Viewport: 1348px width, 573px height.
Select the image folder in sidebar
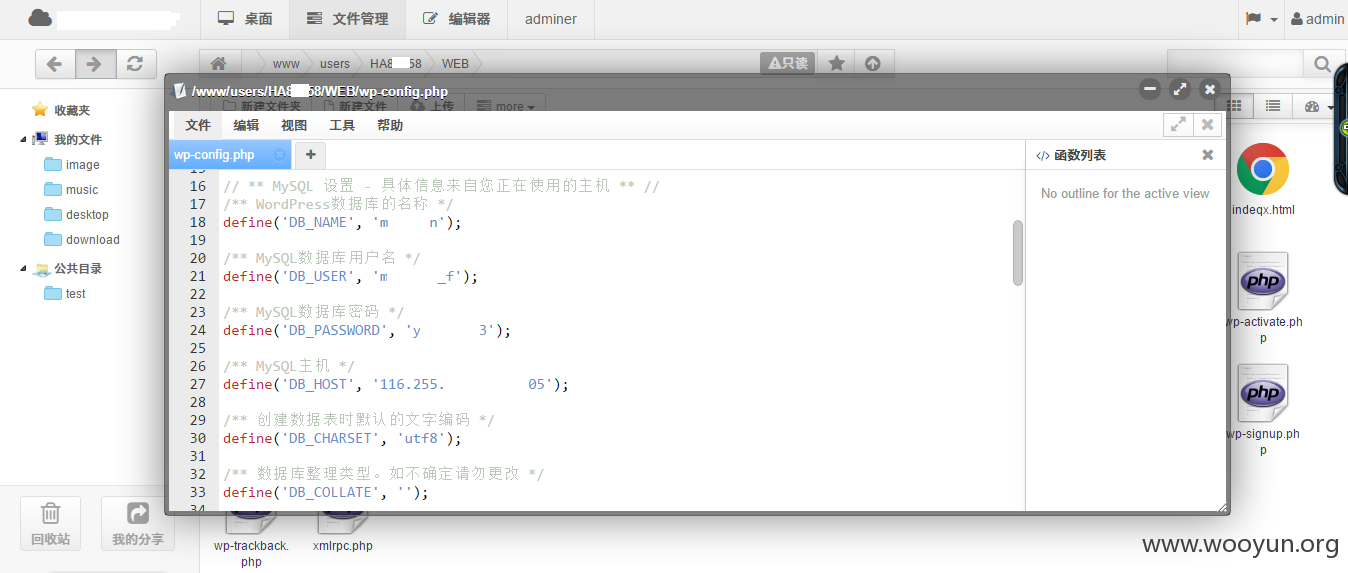point(72,165)
